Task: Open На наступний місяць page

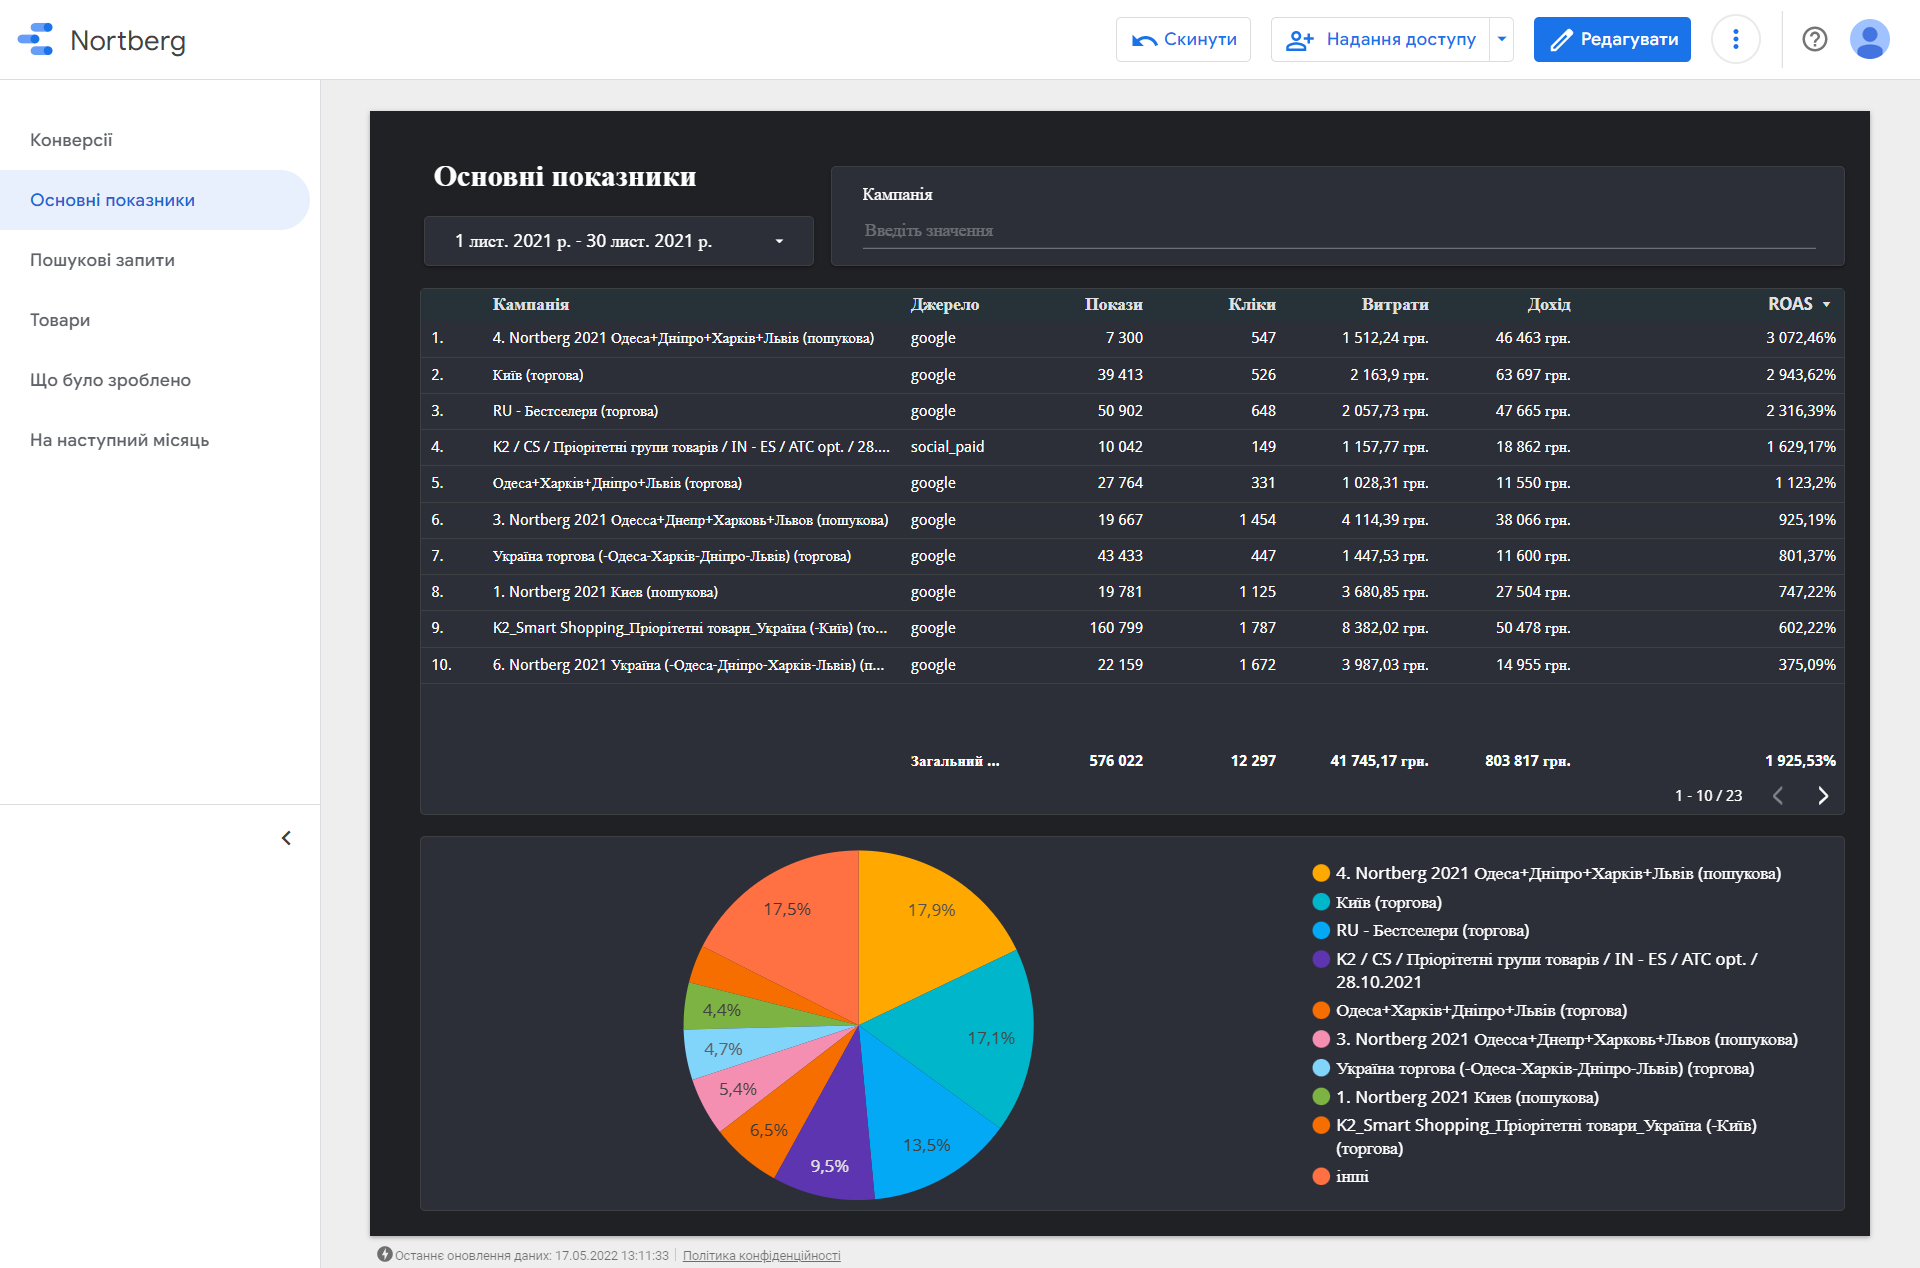Action: (x=119, y=440)
